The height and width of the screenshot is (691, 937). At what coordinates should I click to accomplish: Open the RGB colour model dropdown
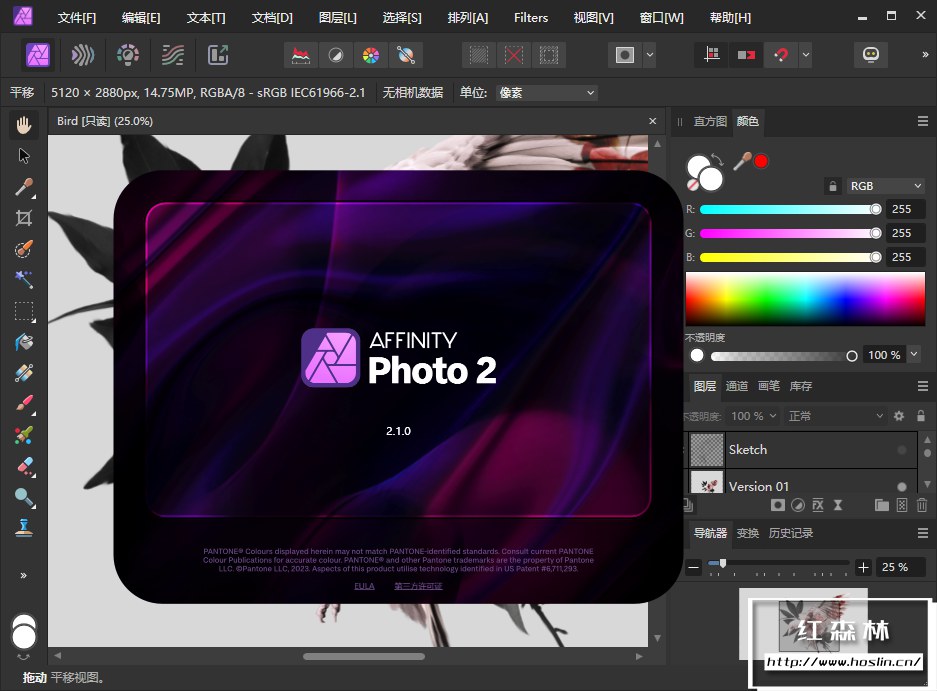[885, 186]
